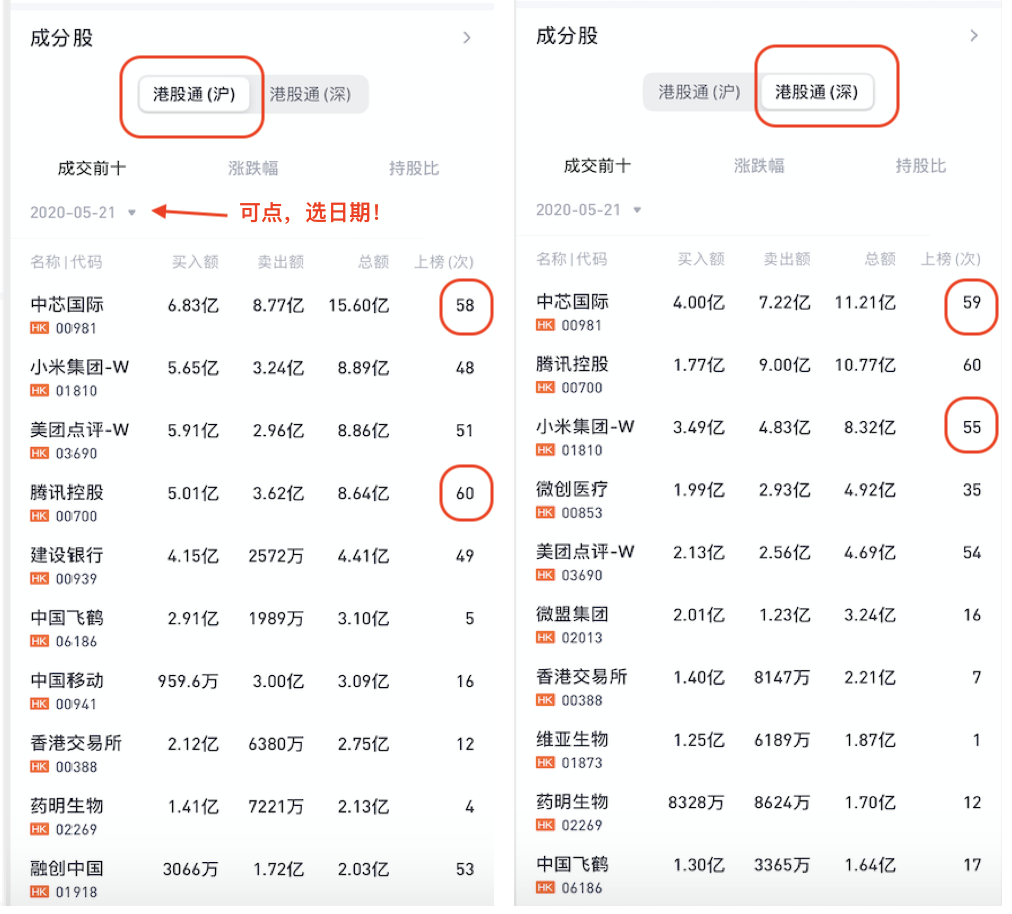Viewport: 1012px width, 914px height.
Task: Switch to 持股比 tab in left panel
Action: [x=414, y=168]
